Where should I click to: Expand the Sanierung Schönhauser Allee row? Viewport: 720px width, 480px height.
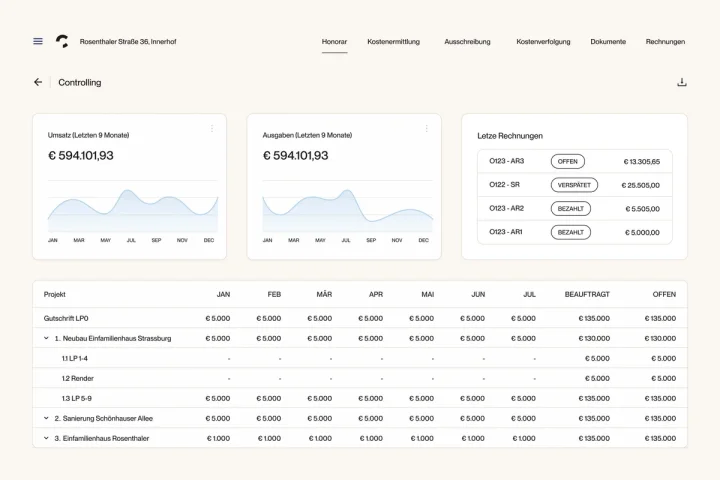coord(46,418)
